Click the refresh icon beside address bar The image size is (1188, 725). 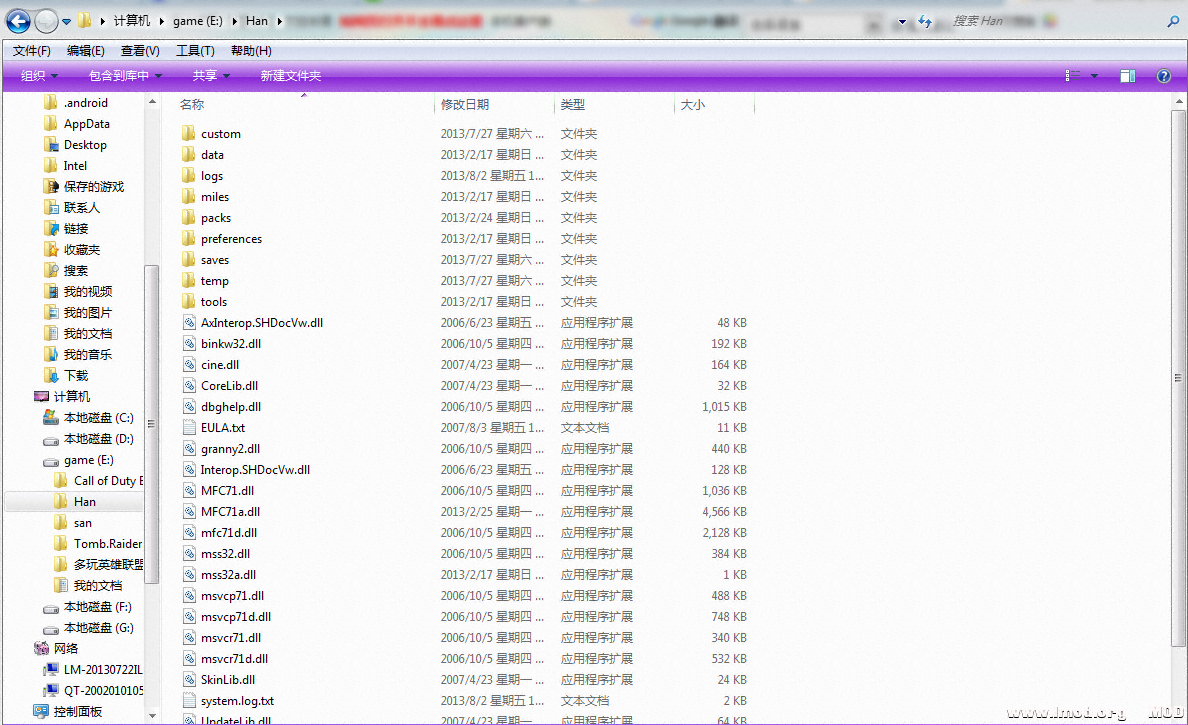(925, 21)
